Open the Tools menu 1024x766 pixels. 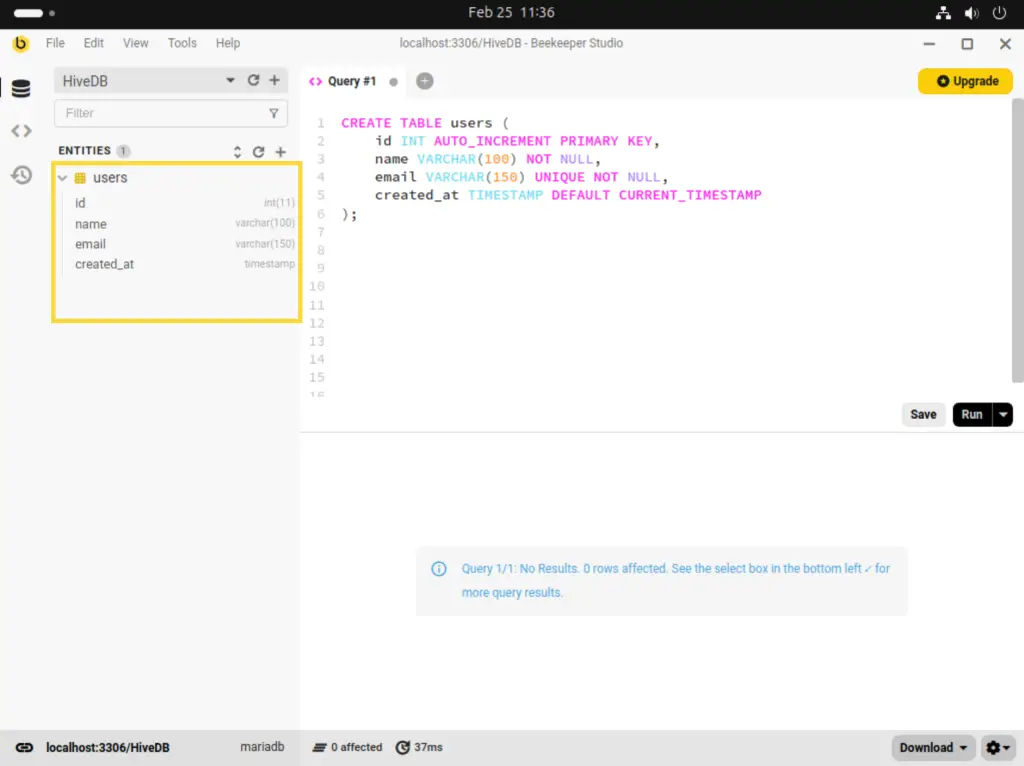(181, 43)
